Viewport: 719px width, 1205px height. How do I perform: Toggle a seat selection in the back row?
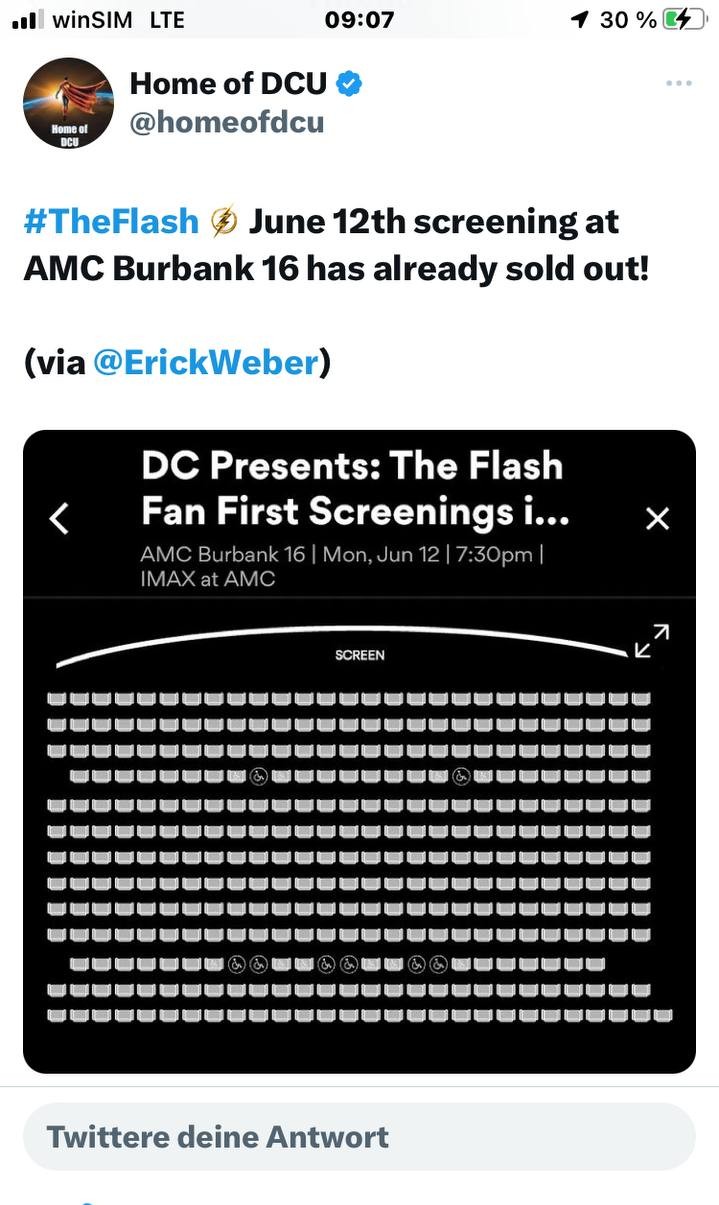360,1017
